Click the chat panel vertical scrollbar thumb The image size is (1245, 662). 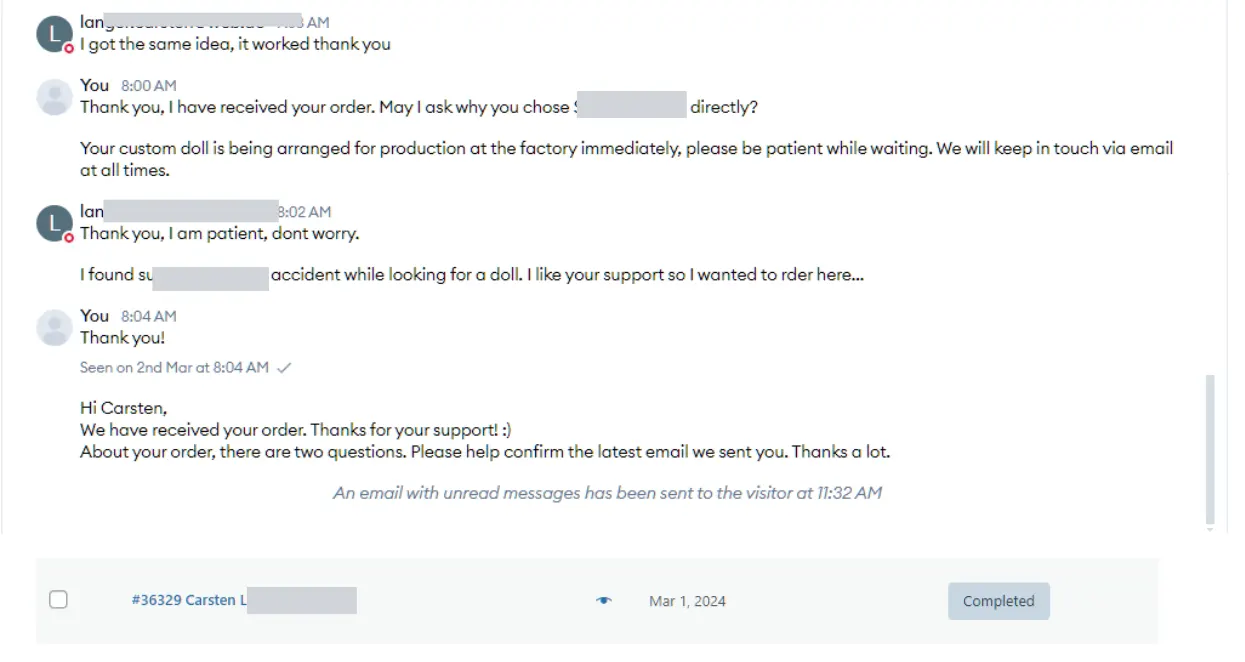(1210, 449)
